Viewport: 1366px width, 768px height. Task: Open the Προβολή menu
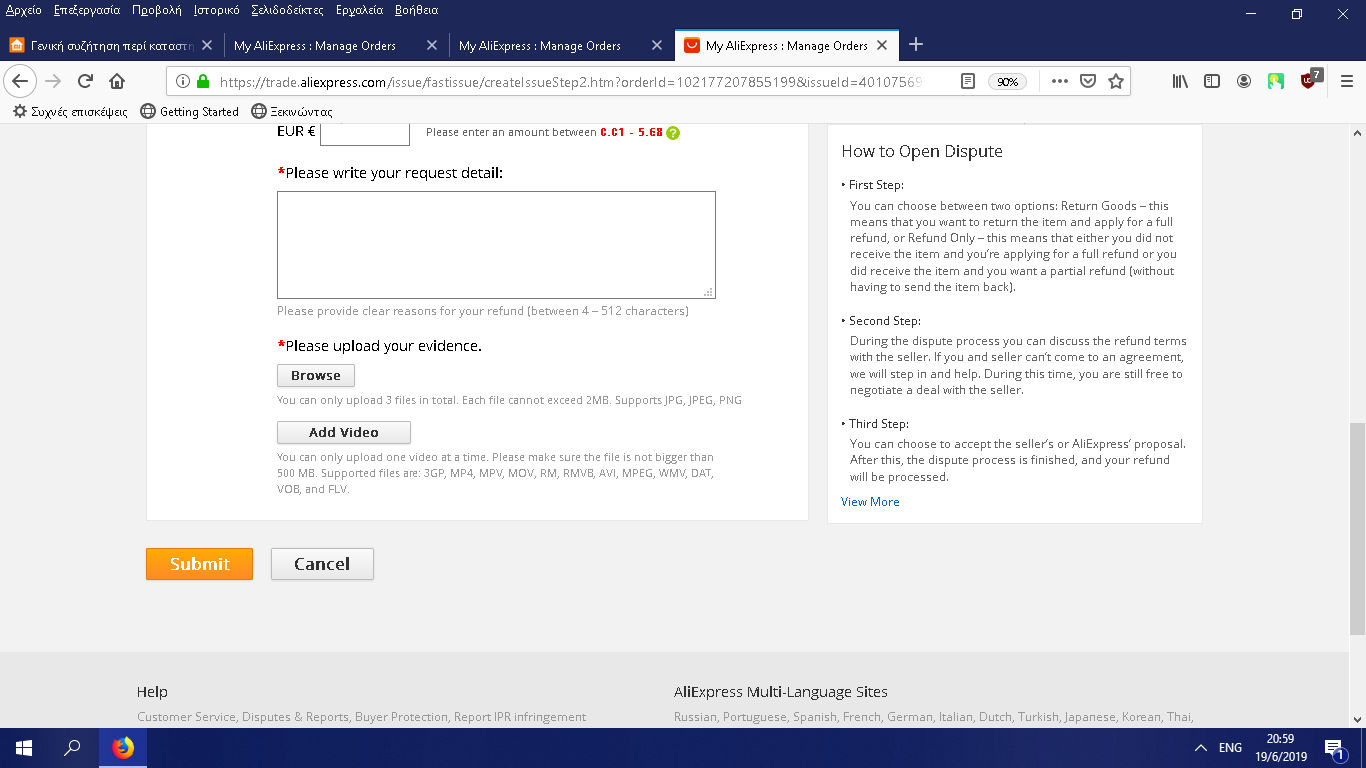coord(155,10)
